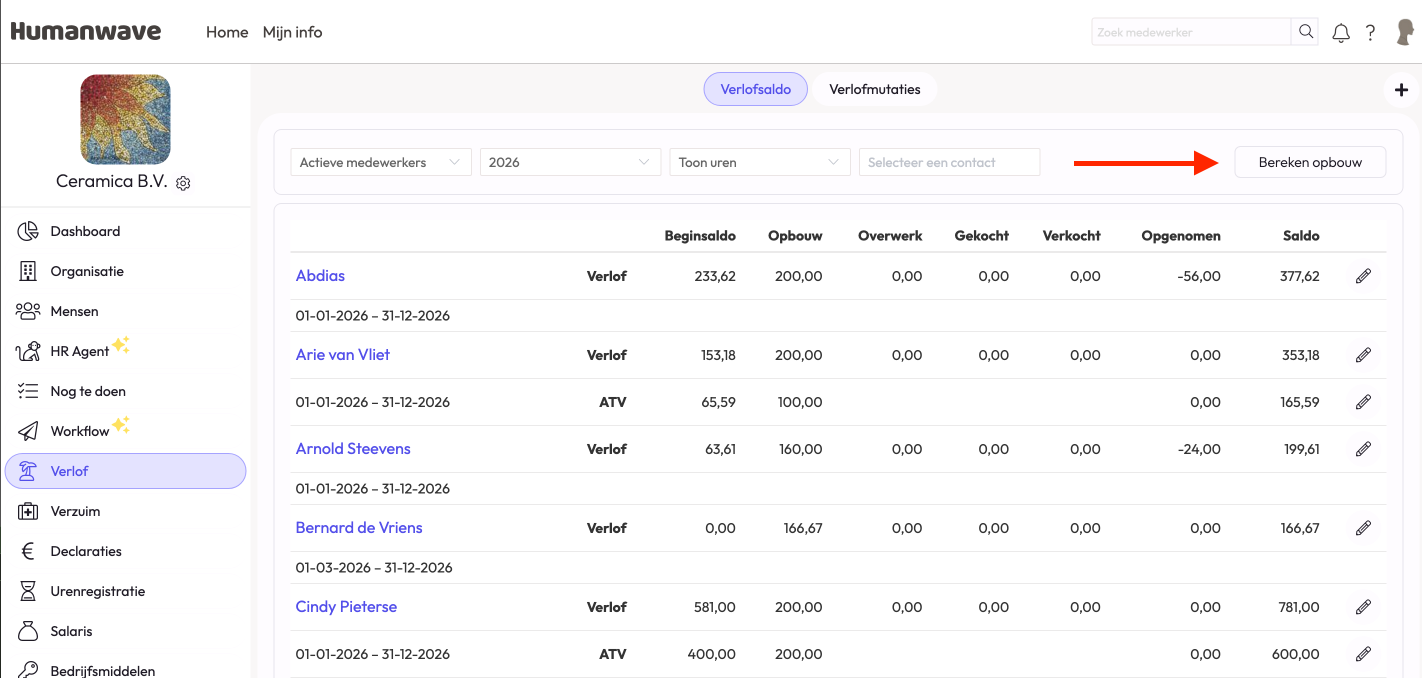Edit Cindy Pieterse Verlof row pencil icon

pos(1363,607)
